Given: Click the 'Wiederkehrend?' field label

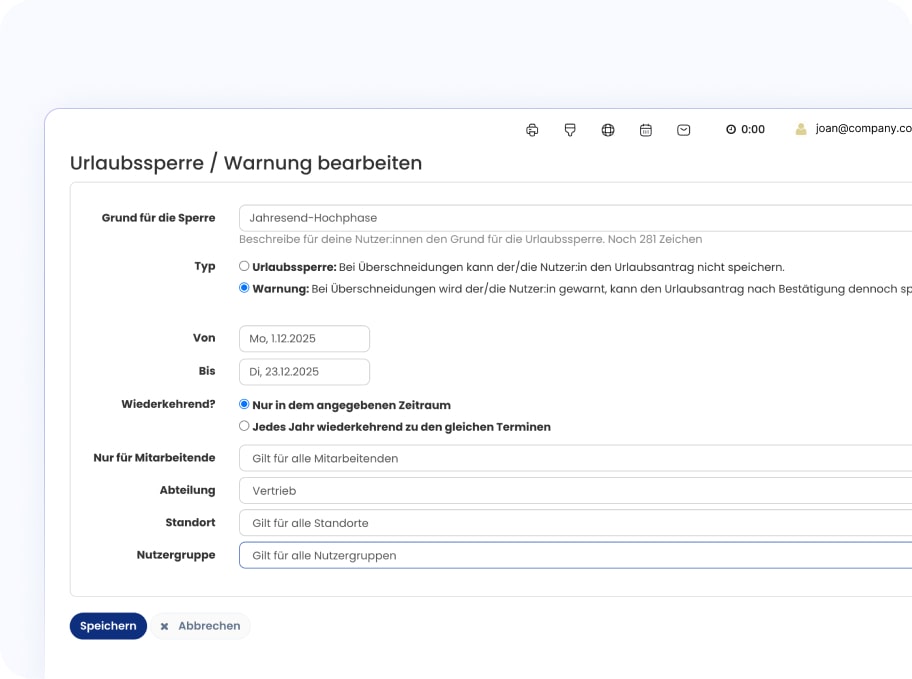Looking at the screenshot, I should [x=168, y=404].
